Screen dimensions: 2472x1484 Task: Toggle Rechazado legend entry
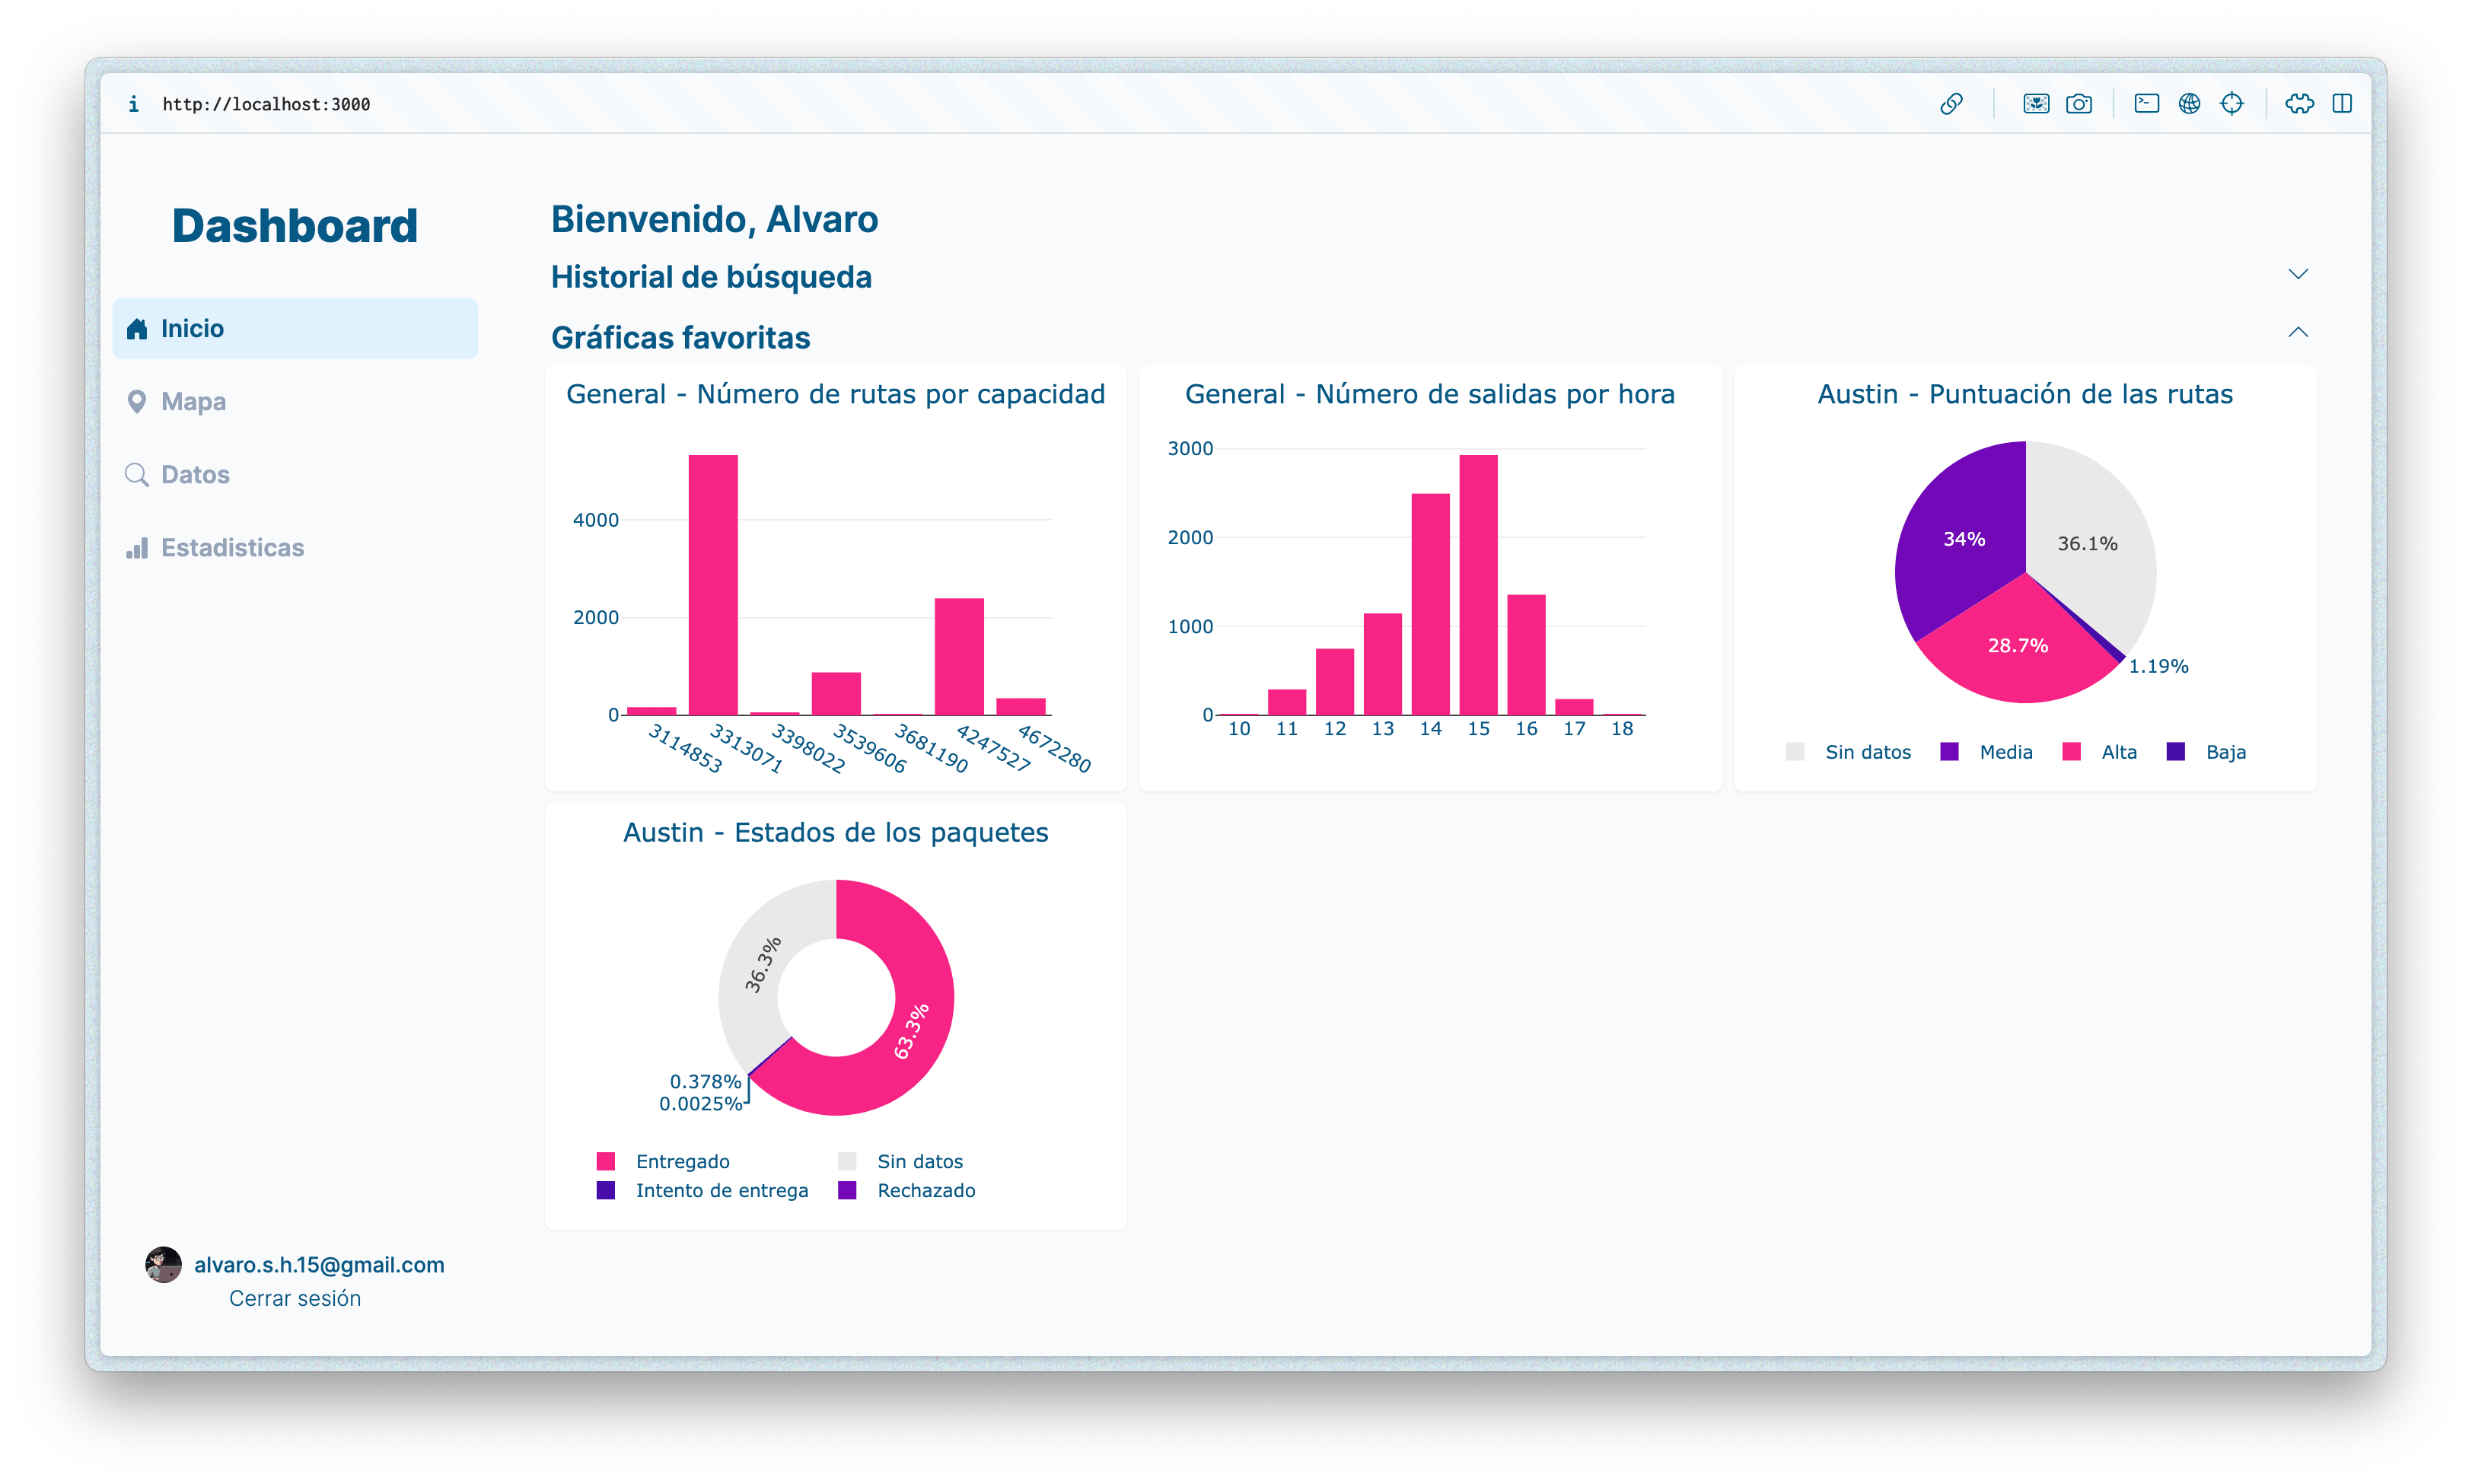tap(906, 1190)
